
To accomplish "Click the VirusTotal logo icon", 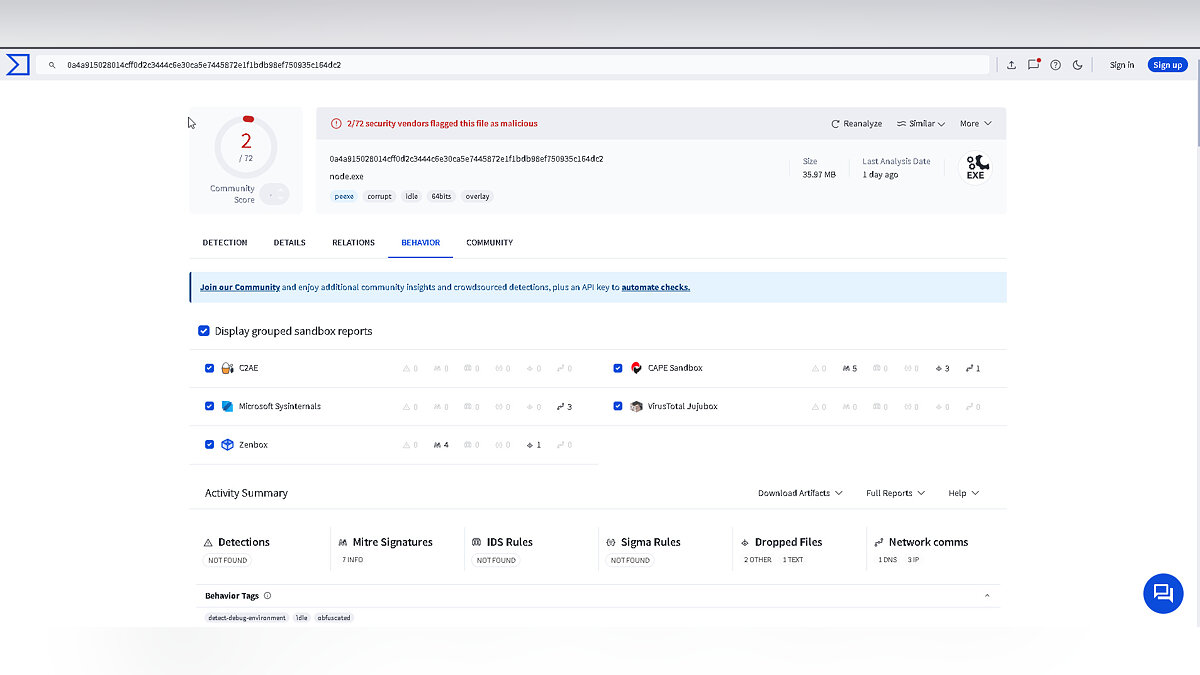I will click(17, 65).
